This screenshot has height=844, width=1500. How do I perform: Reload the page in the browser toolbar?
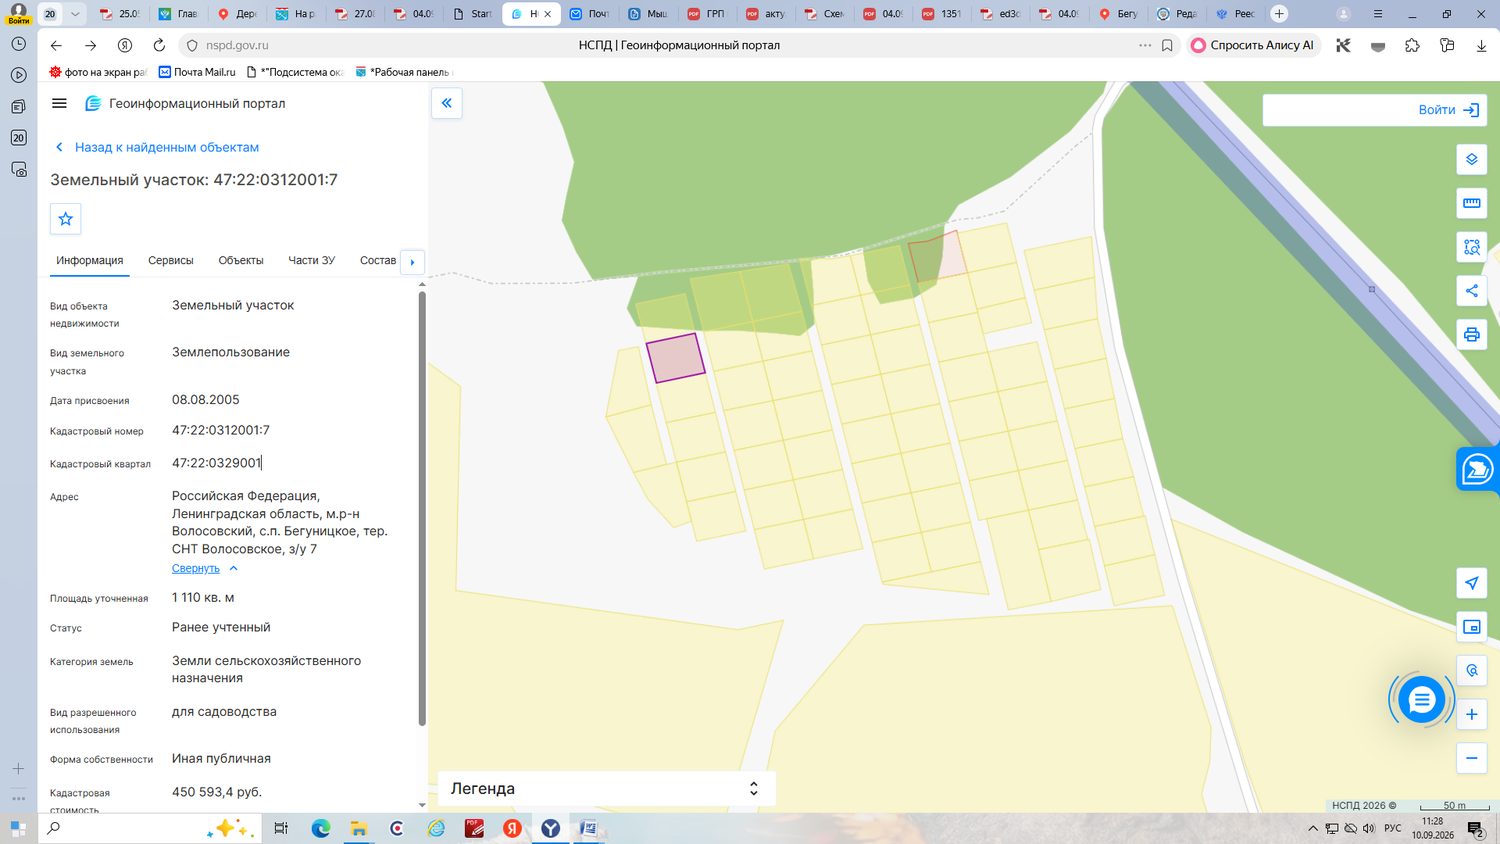159,45
